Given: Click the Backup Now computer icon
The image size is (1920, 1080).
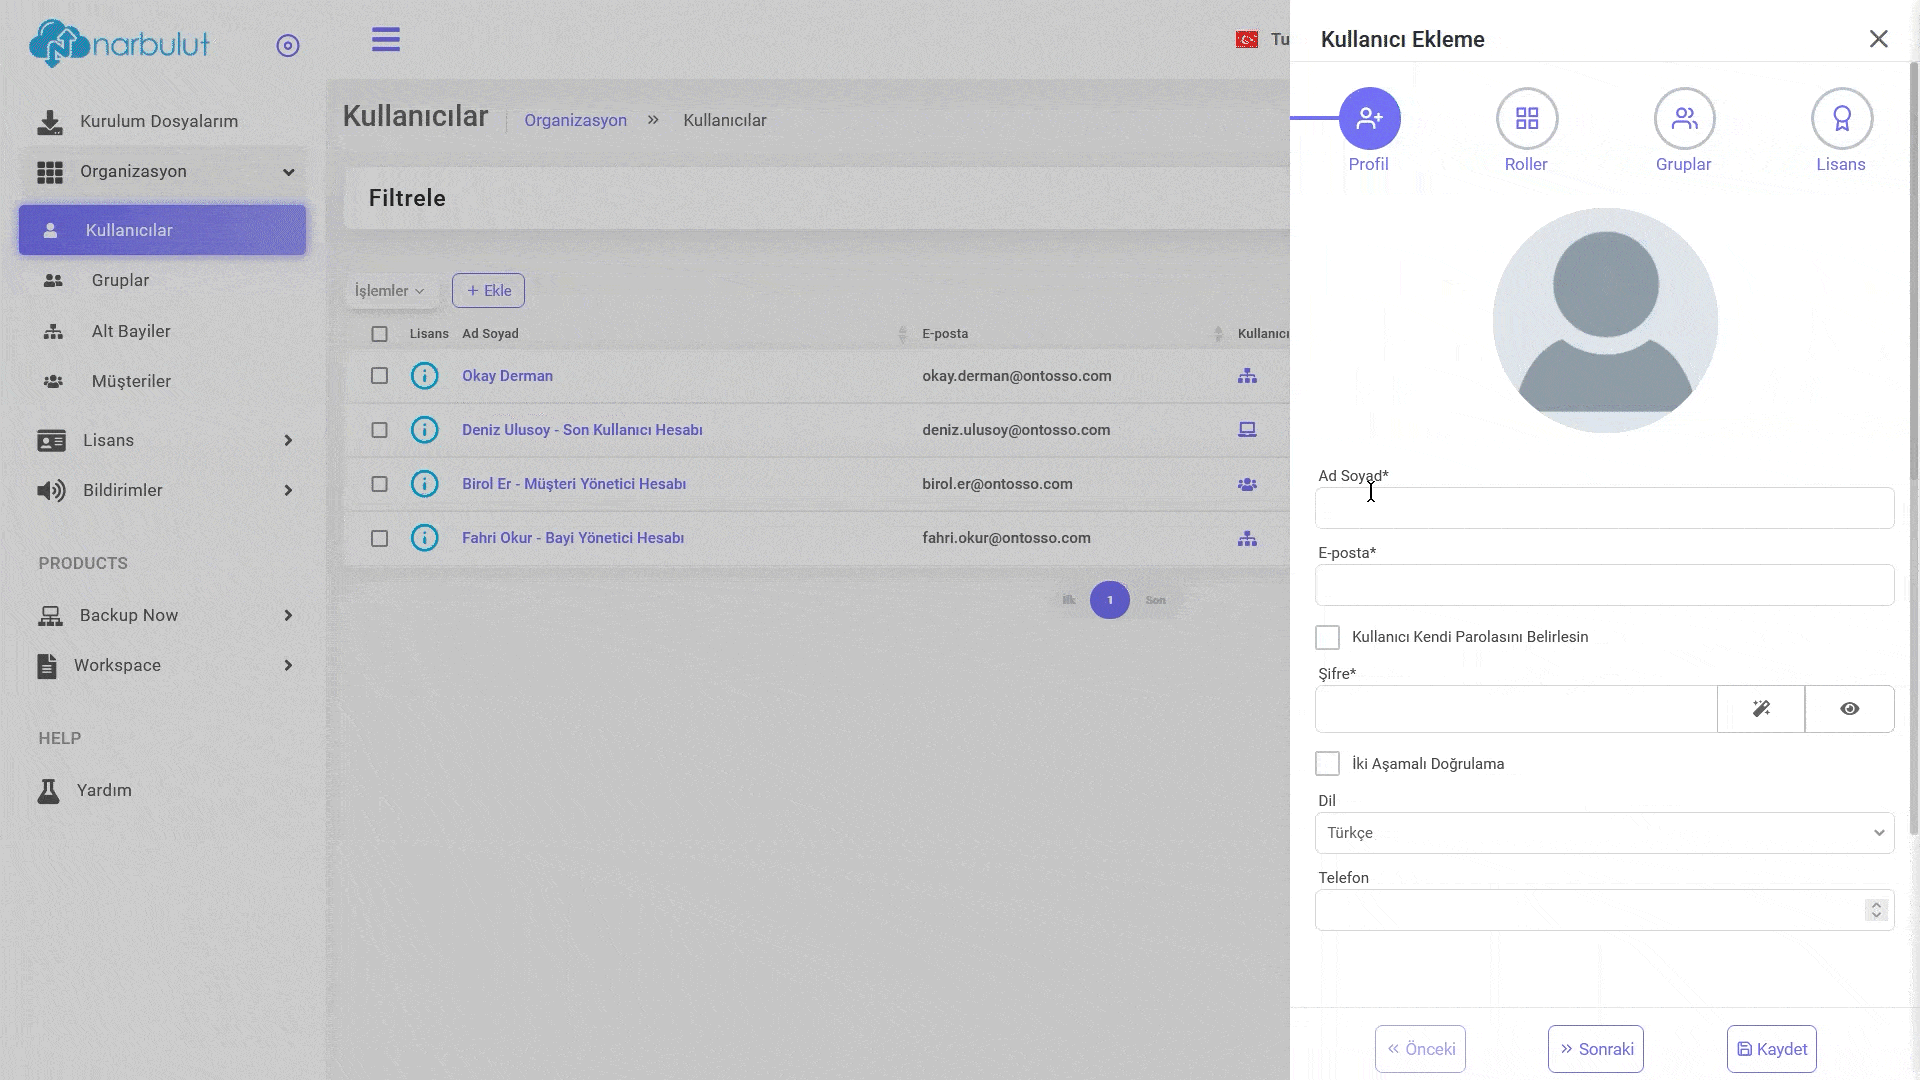Looking at the screenshot, I should coord(50,616).
